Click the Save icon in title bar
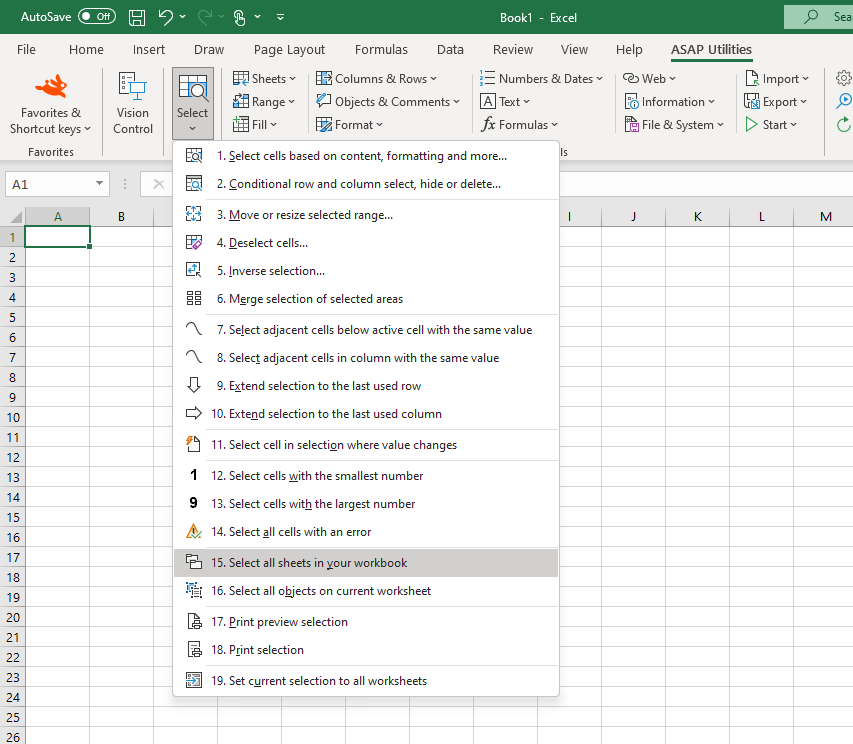Image resolution: width=853 pixels, height=744 pixels. tap(137, 17)
